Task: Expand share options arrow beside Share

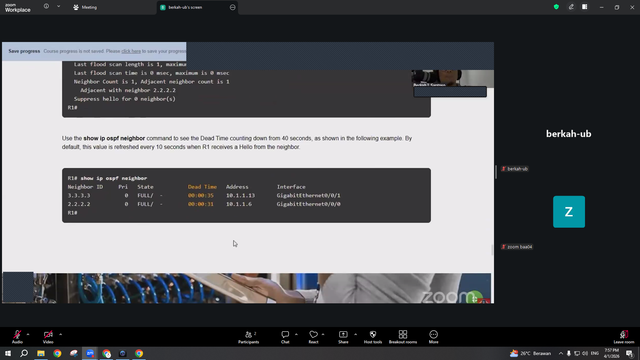Action: click(356, 334)
